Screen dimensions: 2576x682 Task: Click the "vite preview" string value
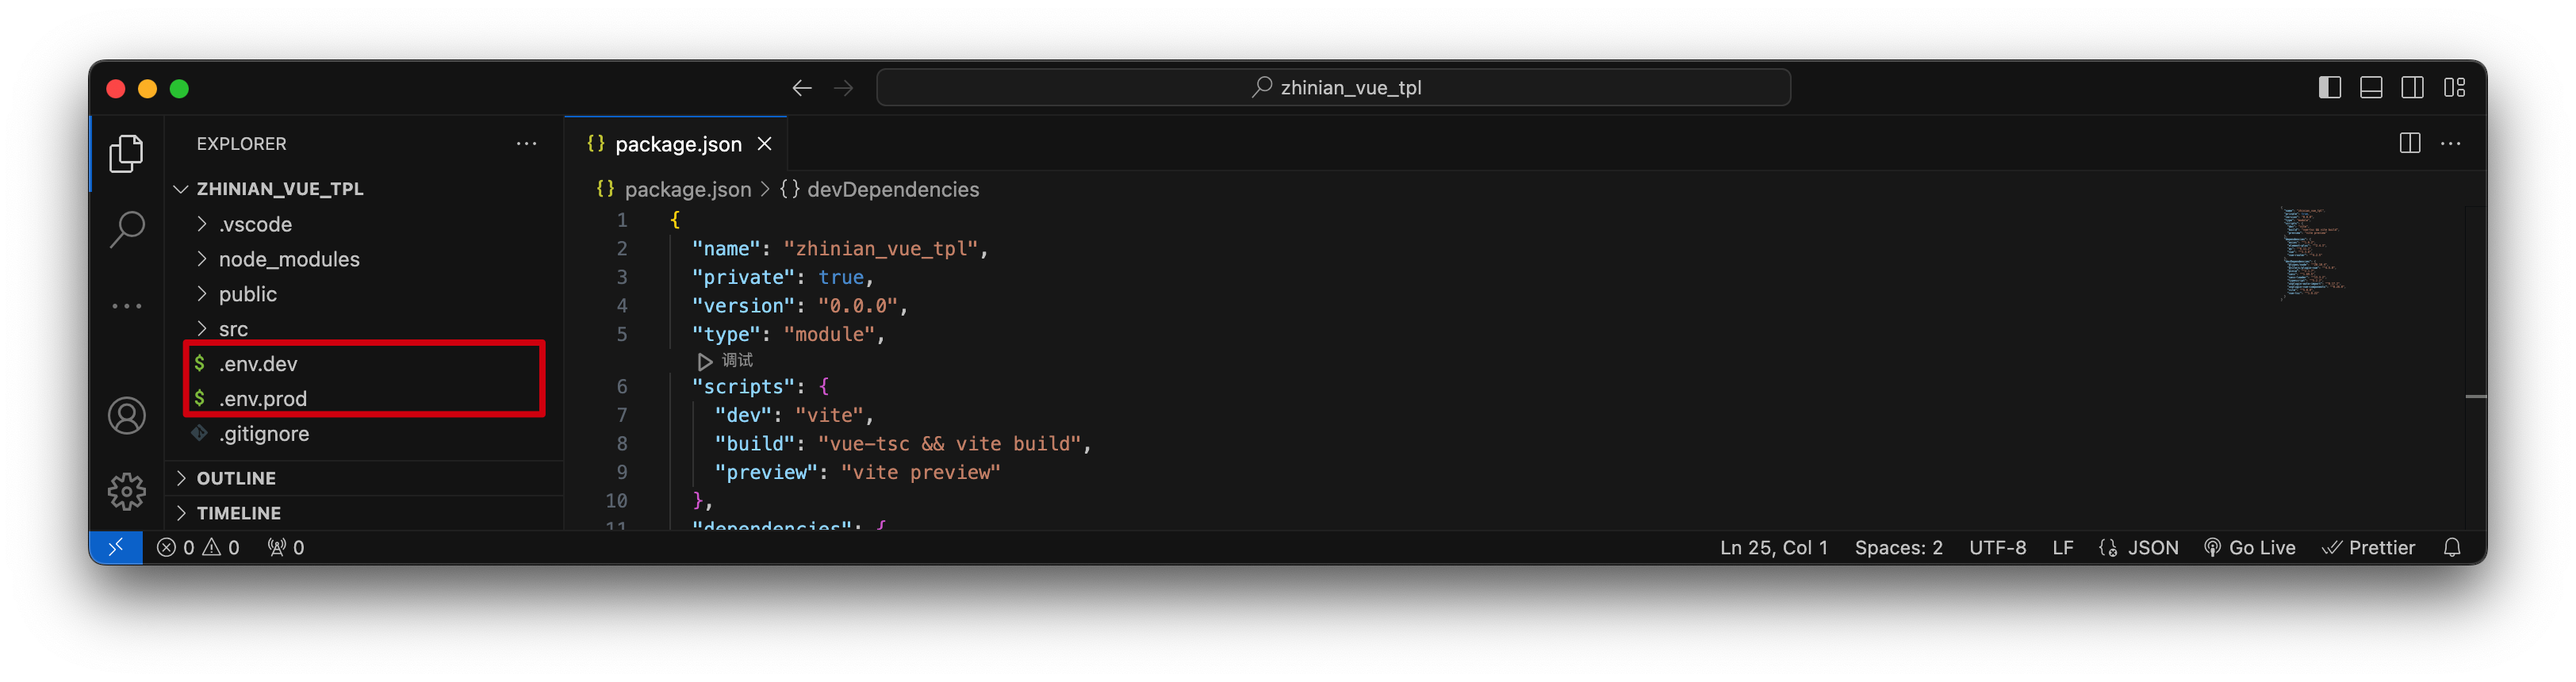click(920, 472)
